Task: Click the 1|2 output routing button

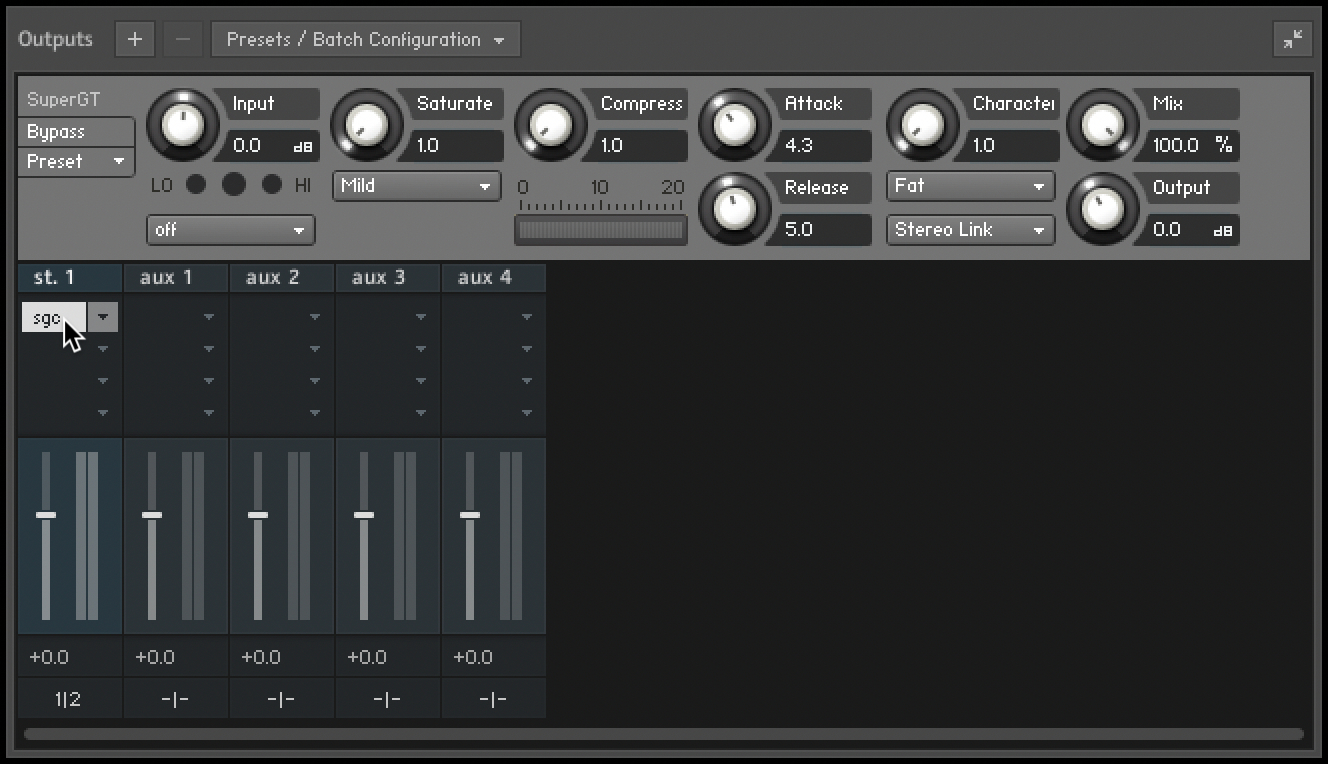Action: pyautogui.click(x=69, y=699)
